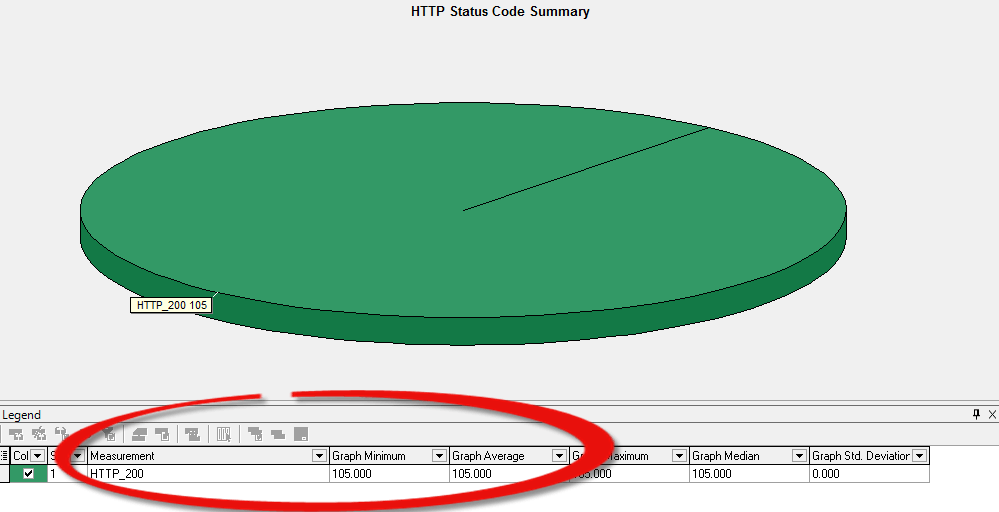Pin the Legend panel with the pushpin icon

pos(977,414)
